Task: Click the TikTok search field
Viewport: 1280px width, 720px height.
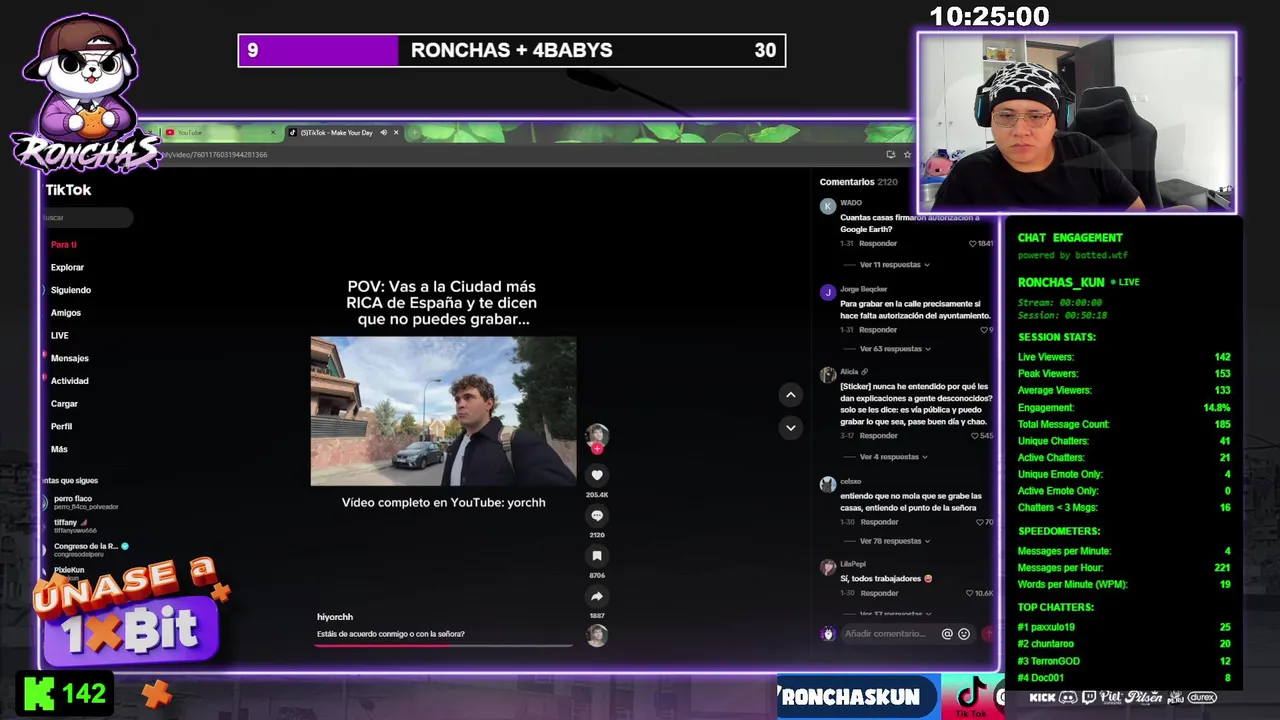Action: tap(88, 217)
